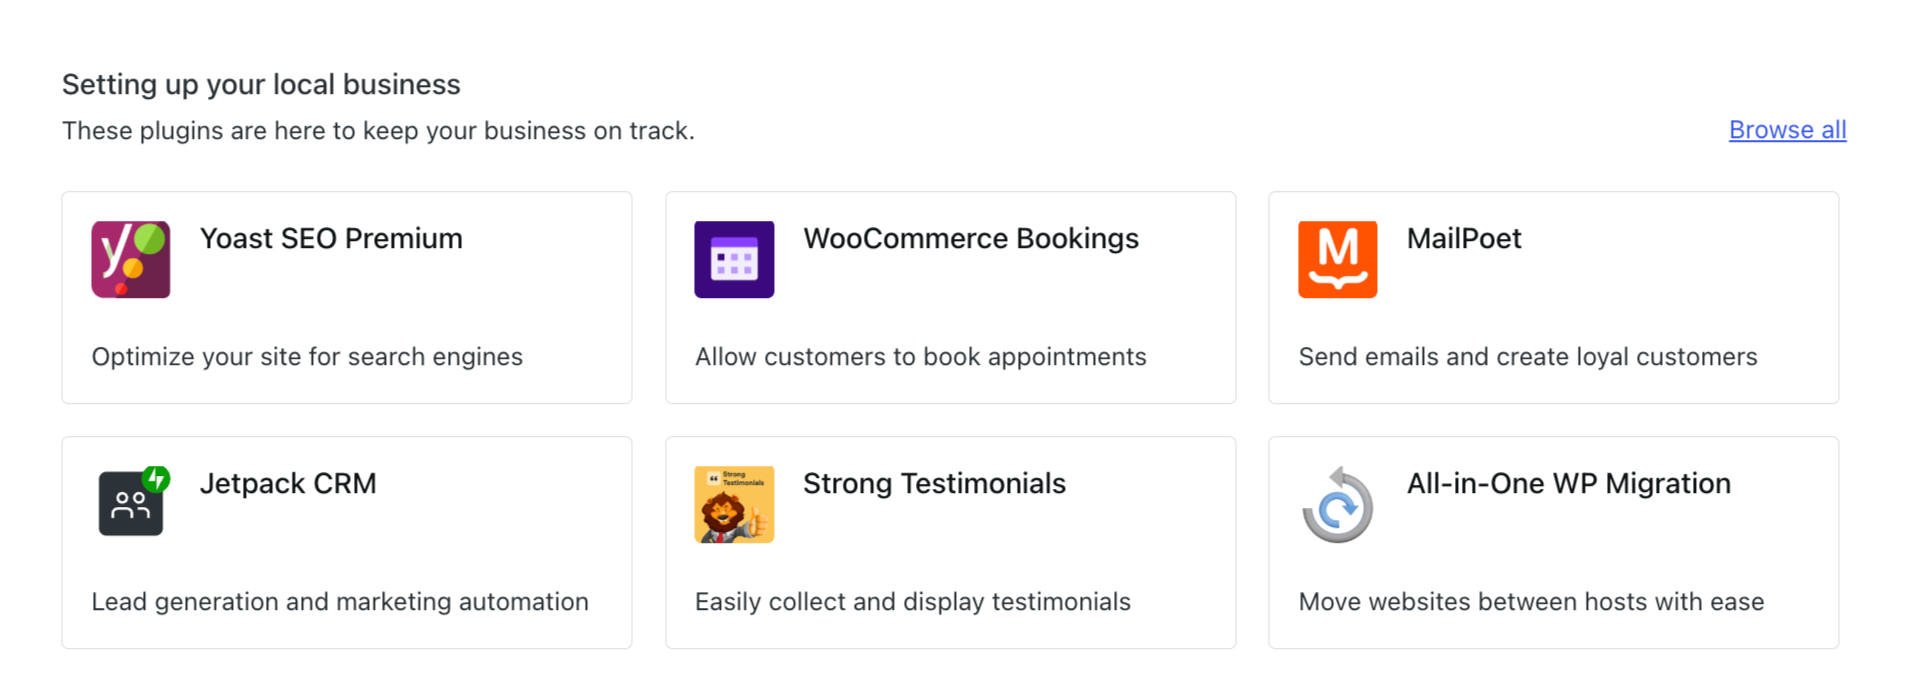Click the Setting up your local business heading
Screen dimensions: 1906x692
(261, 84)
